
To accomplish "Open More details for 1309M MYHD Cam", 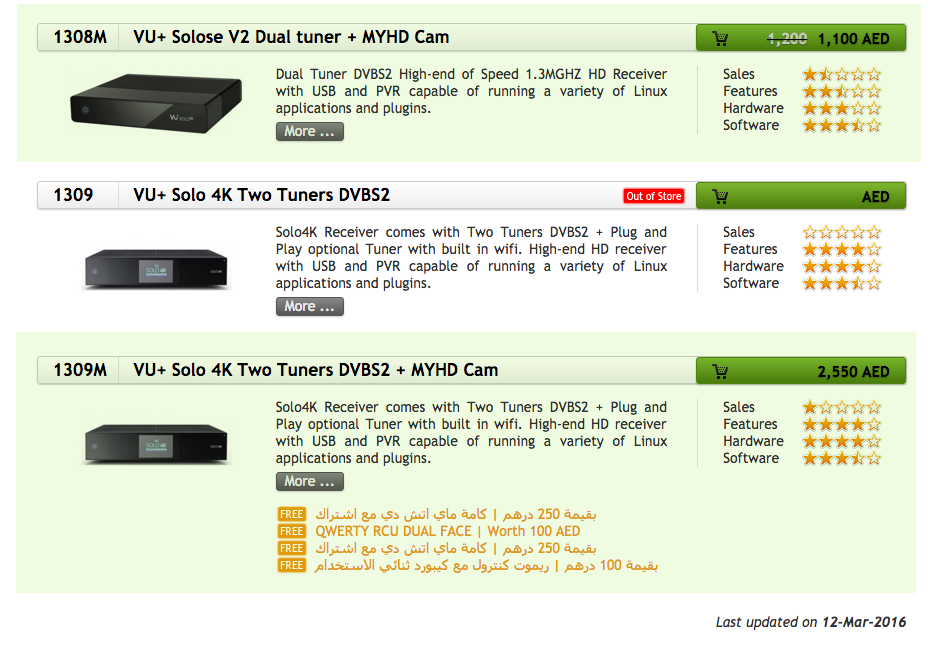I will pos(310,482).
